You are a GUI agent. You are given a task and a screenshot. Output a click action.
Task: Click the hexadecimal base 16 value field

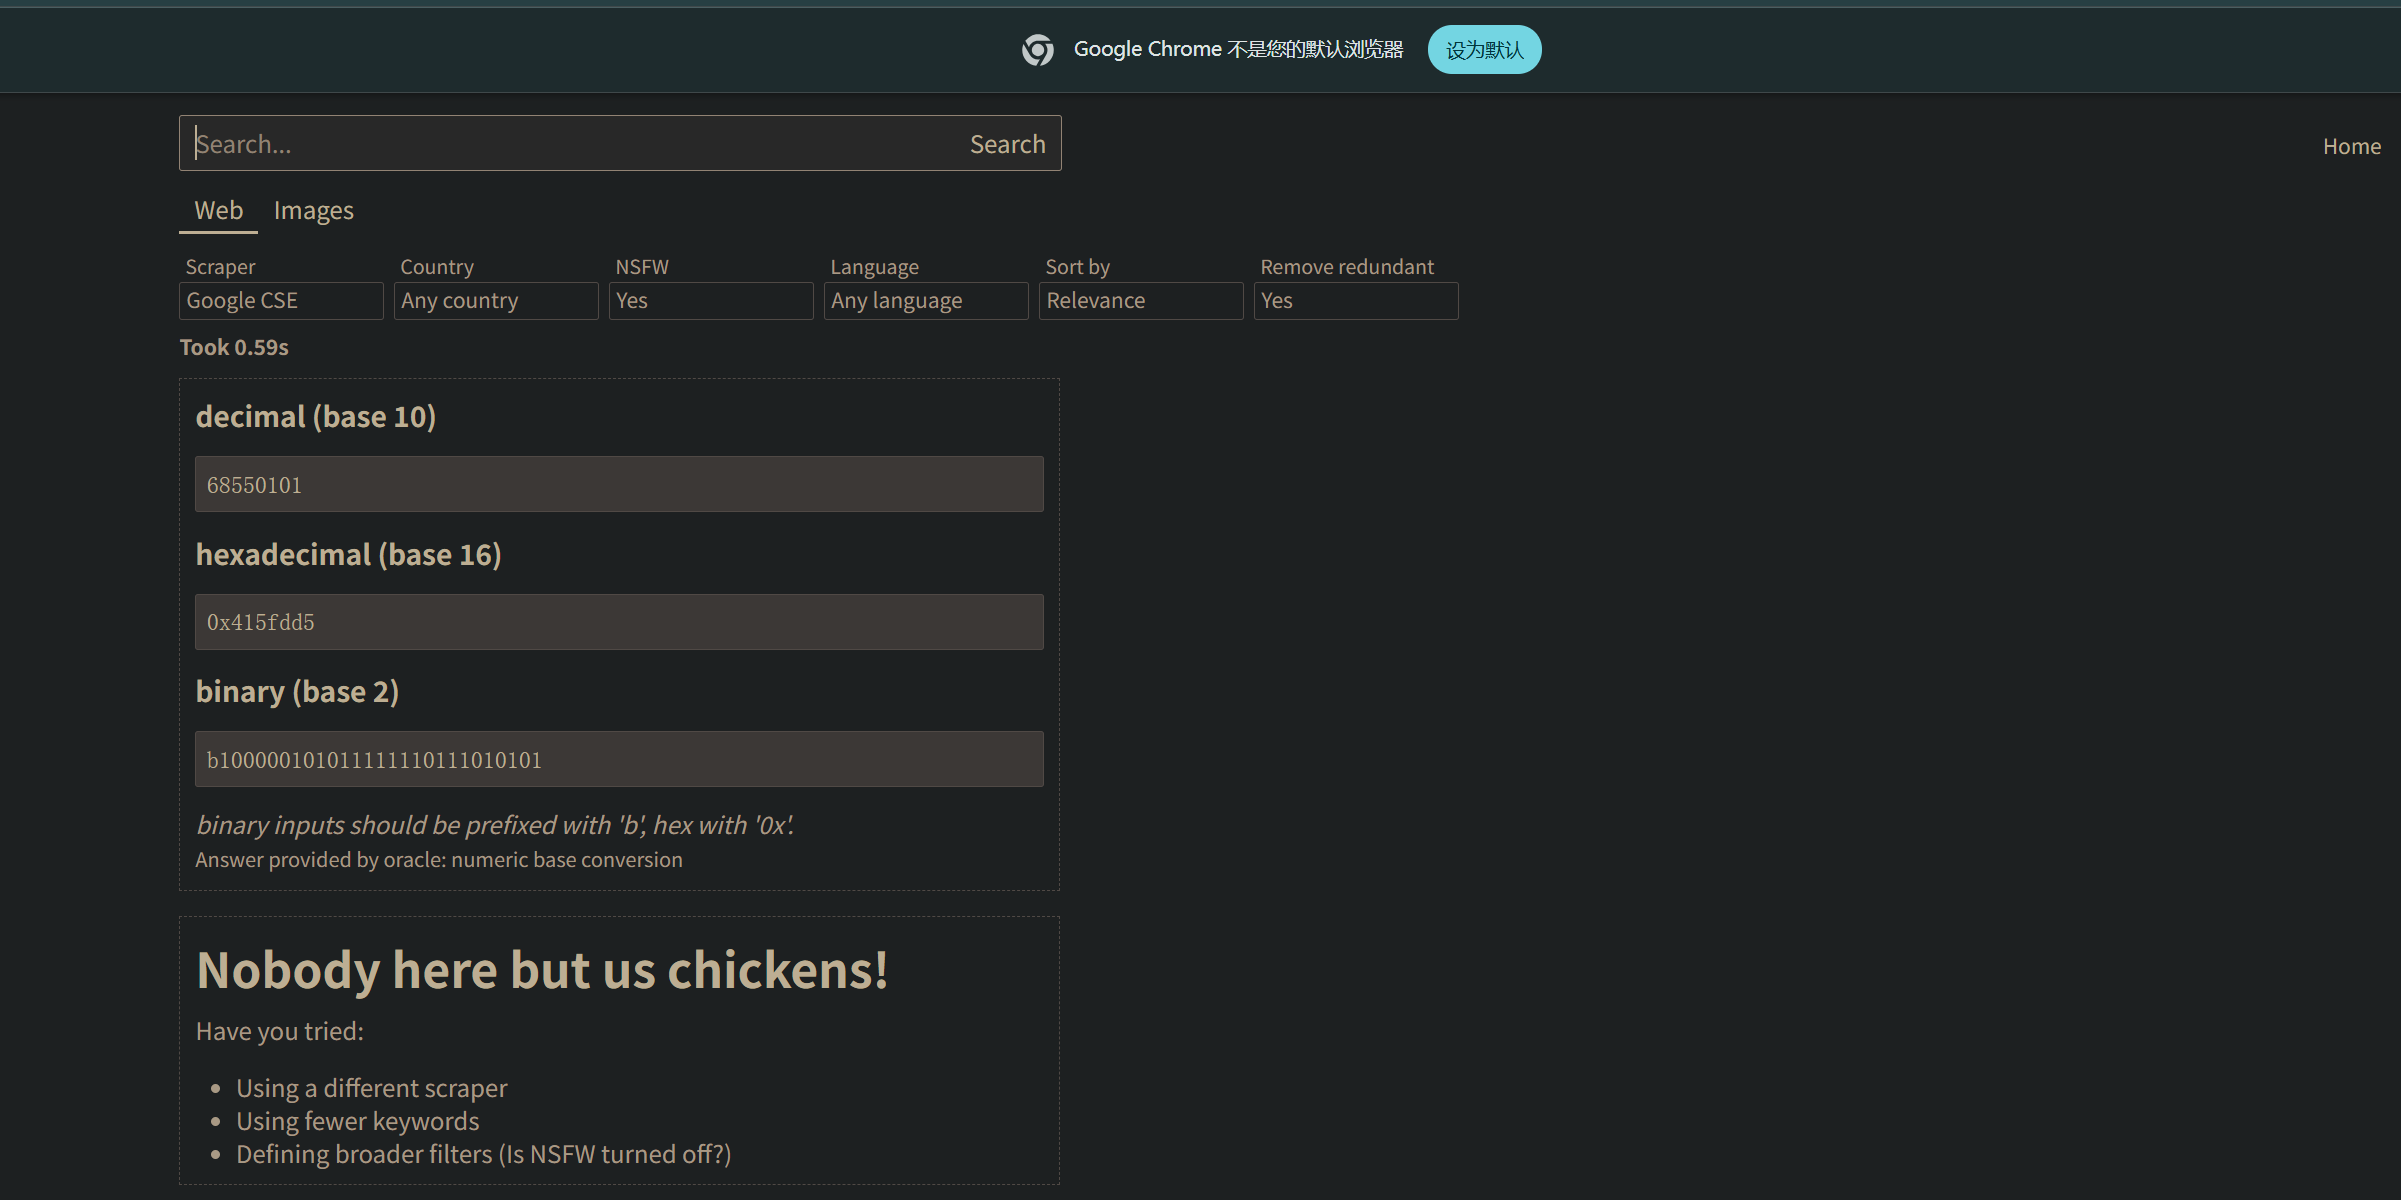(x=619, y=622)
